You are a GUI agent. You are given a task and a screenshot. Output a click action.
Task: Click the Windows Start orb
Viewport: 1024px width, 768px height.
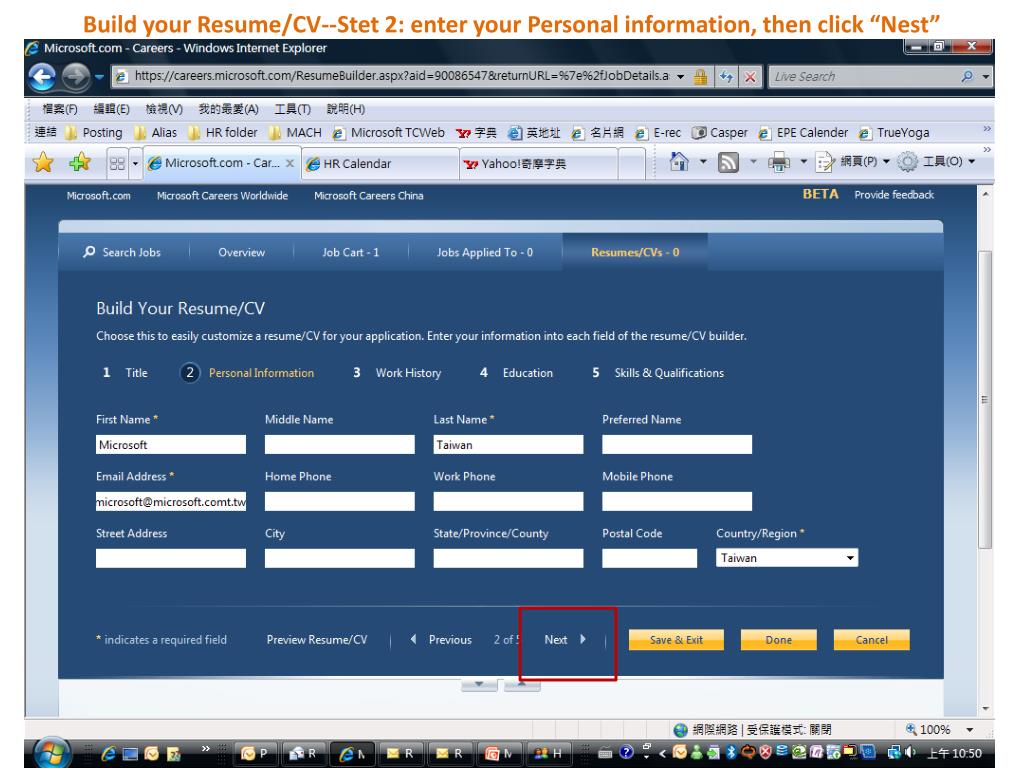[x=52, y=753]
